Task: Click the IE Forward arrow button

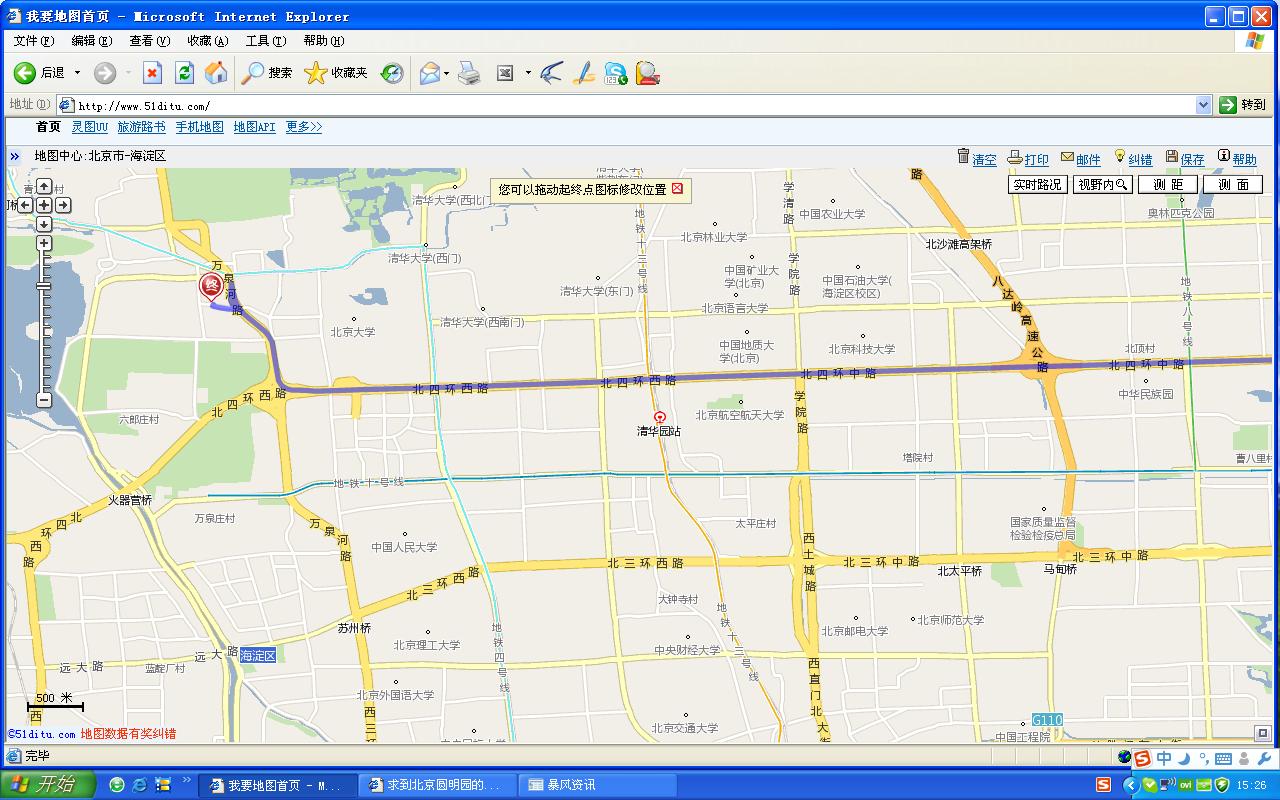Action: tap(105, 73)
